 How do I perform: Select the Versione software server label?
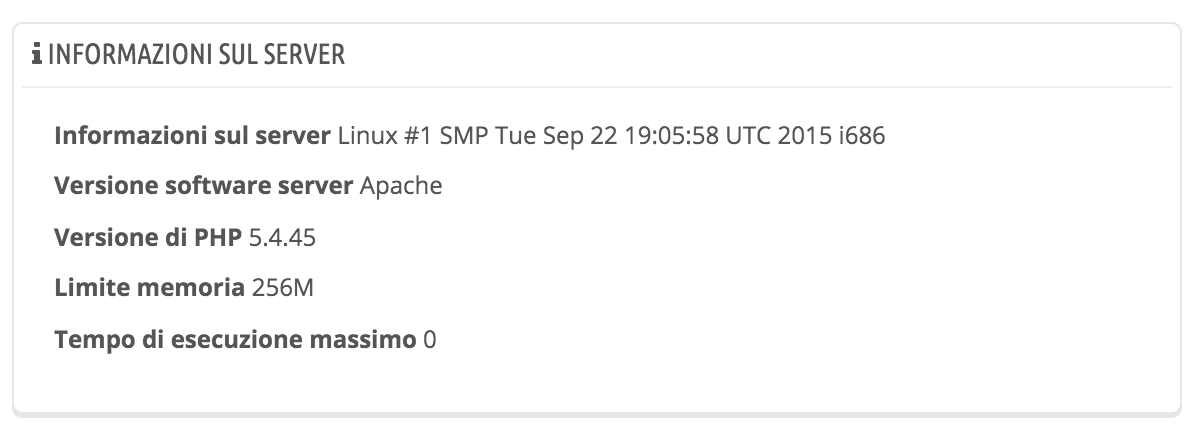[203, 186]
